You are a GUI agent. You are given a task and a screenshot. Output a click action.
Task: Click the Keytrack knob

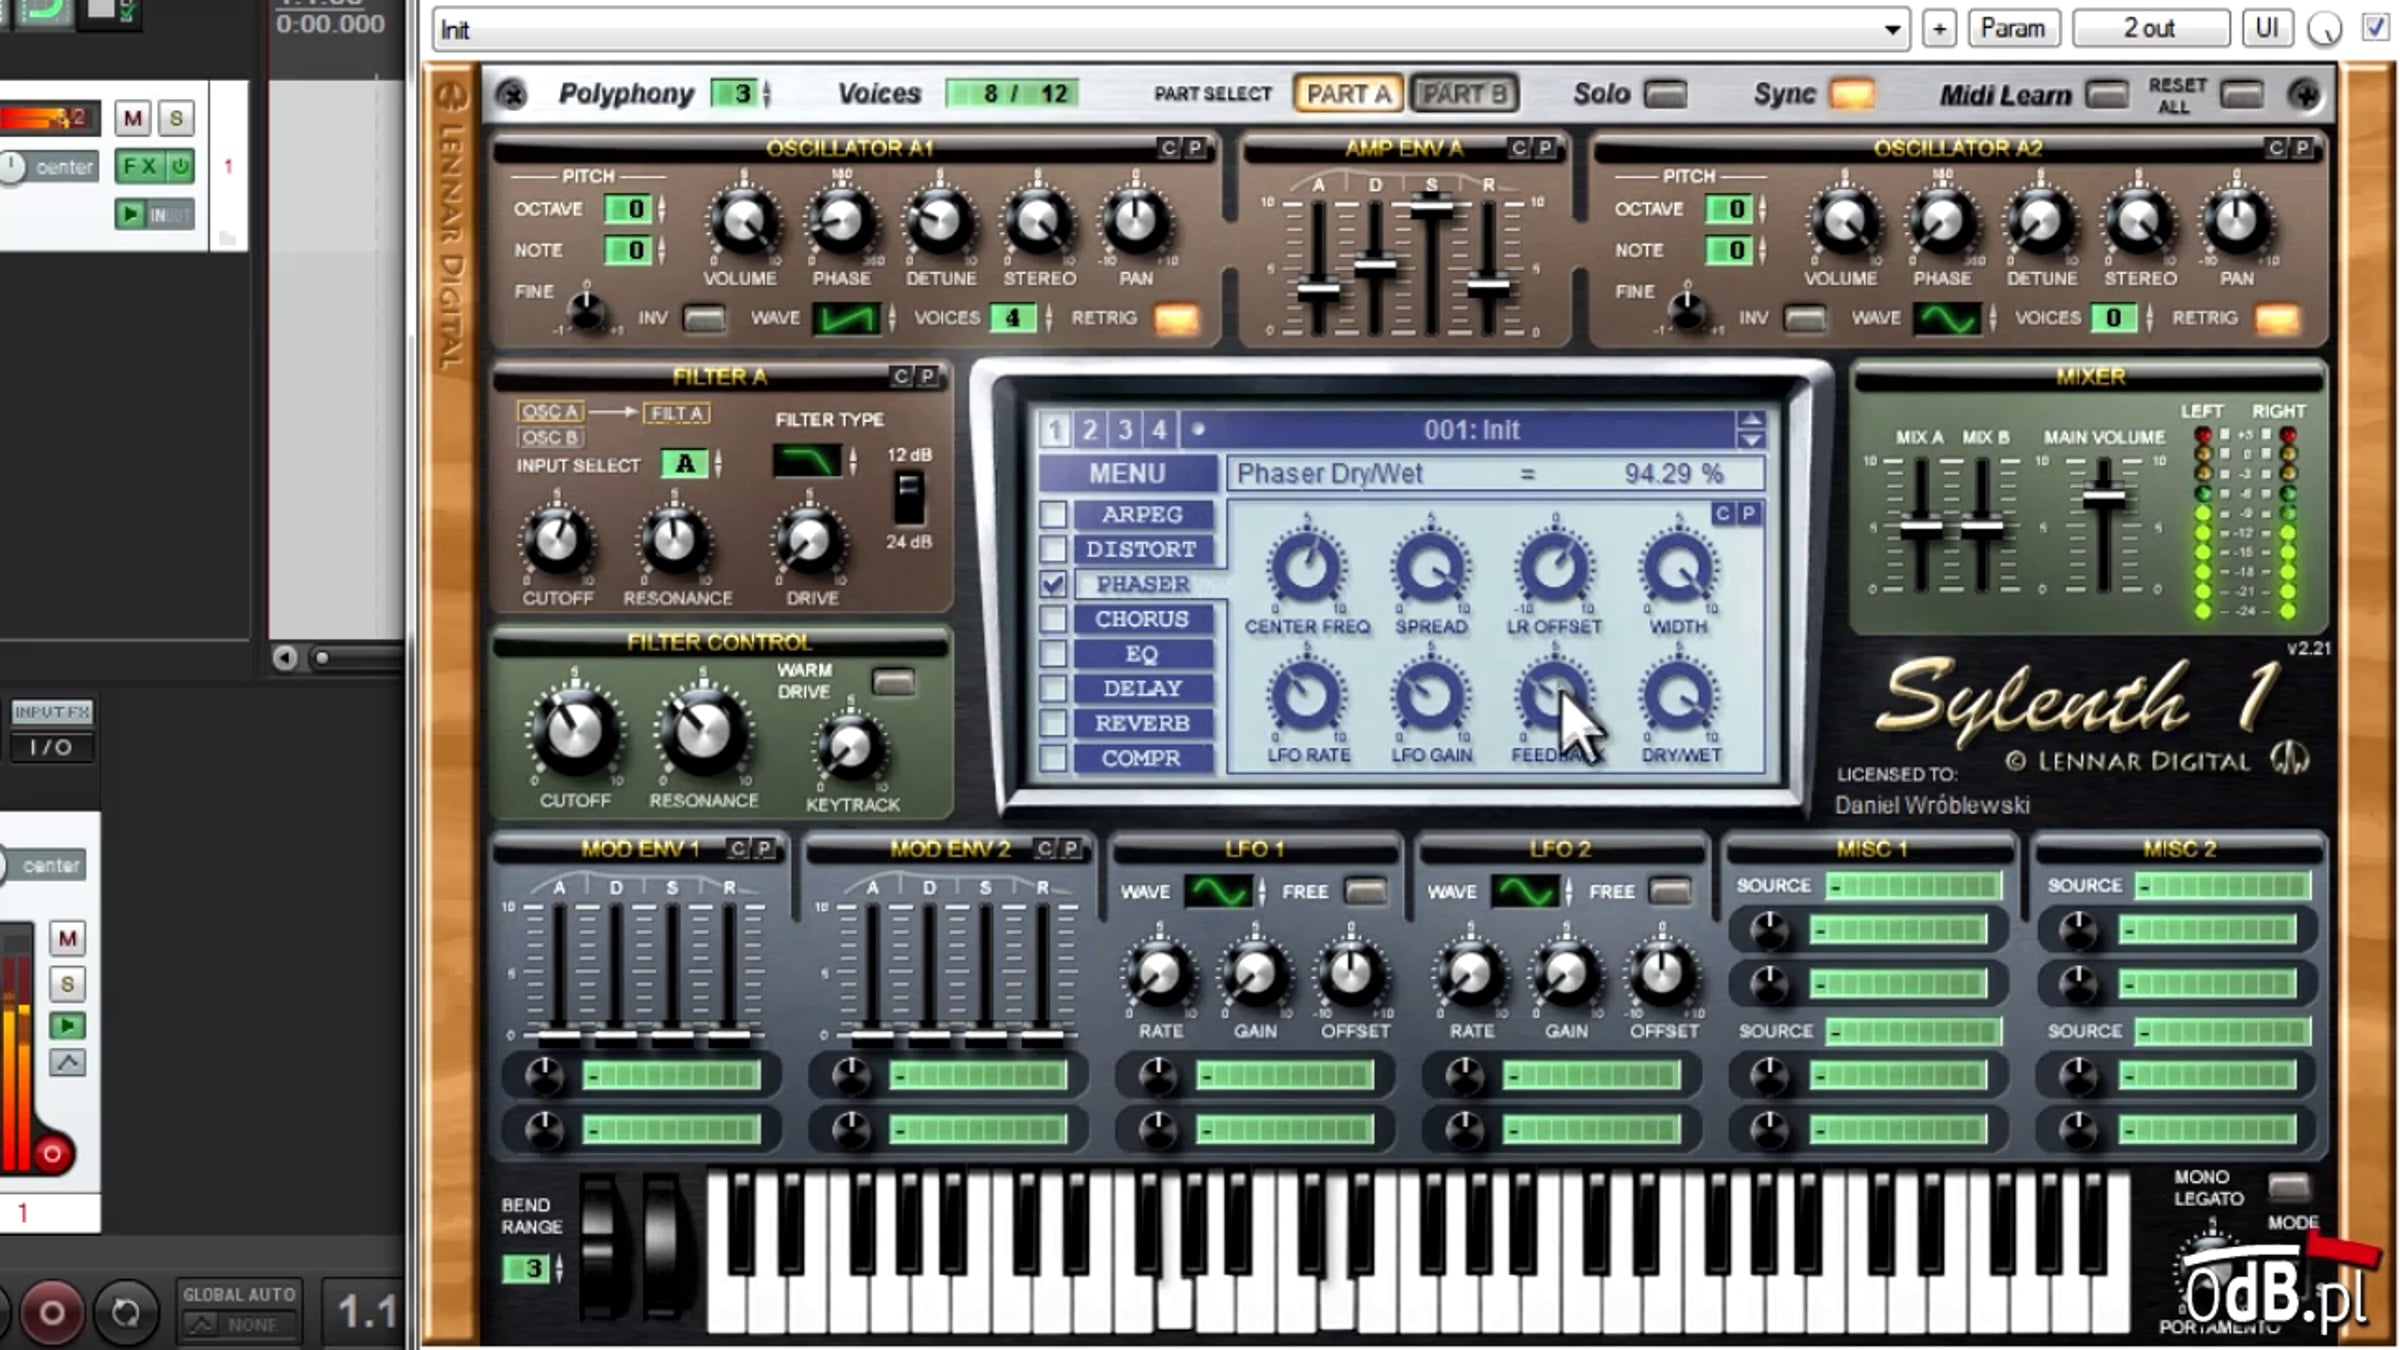coord(850,748)
